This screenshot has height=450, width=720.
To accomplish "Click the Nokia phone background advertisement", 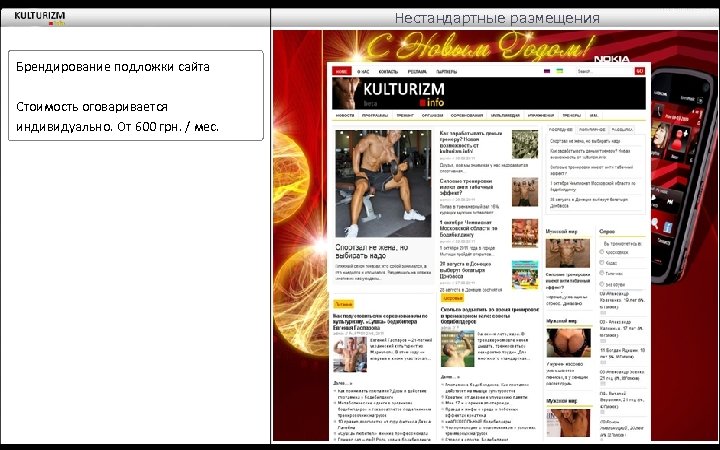I will (684, 174).
